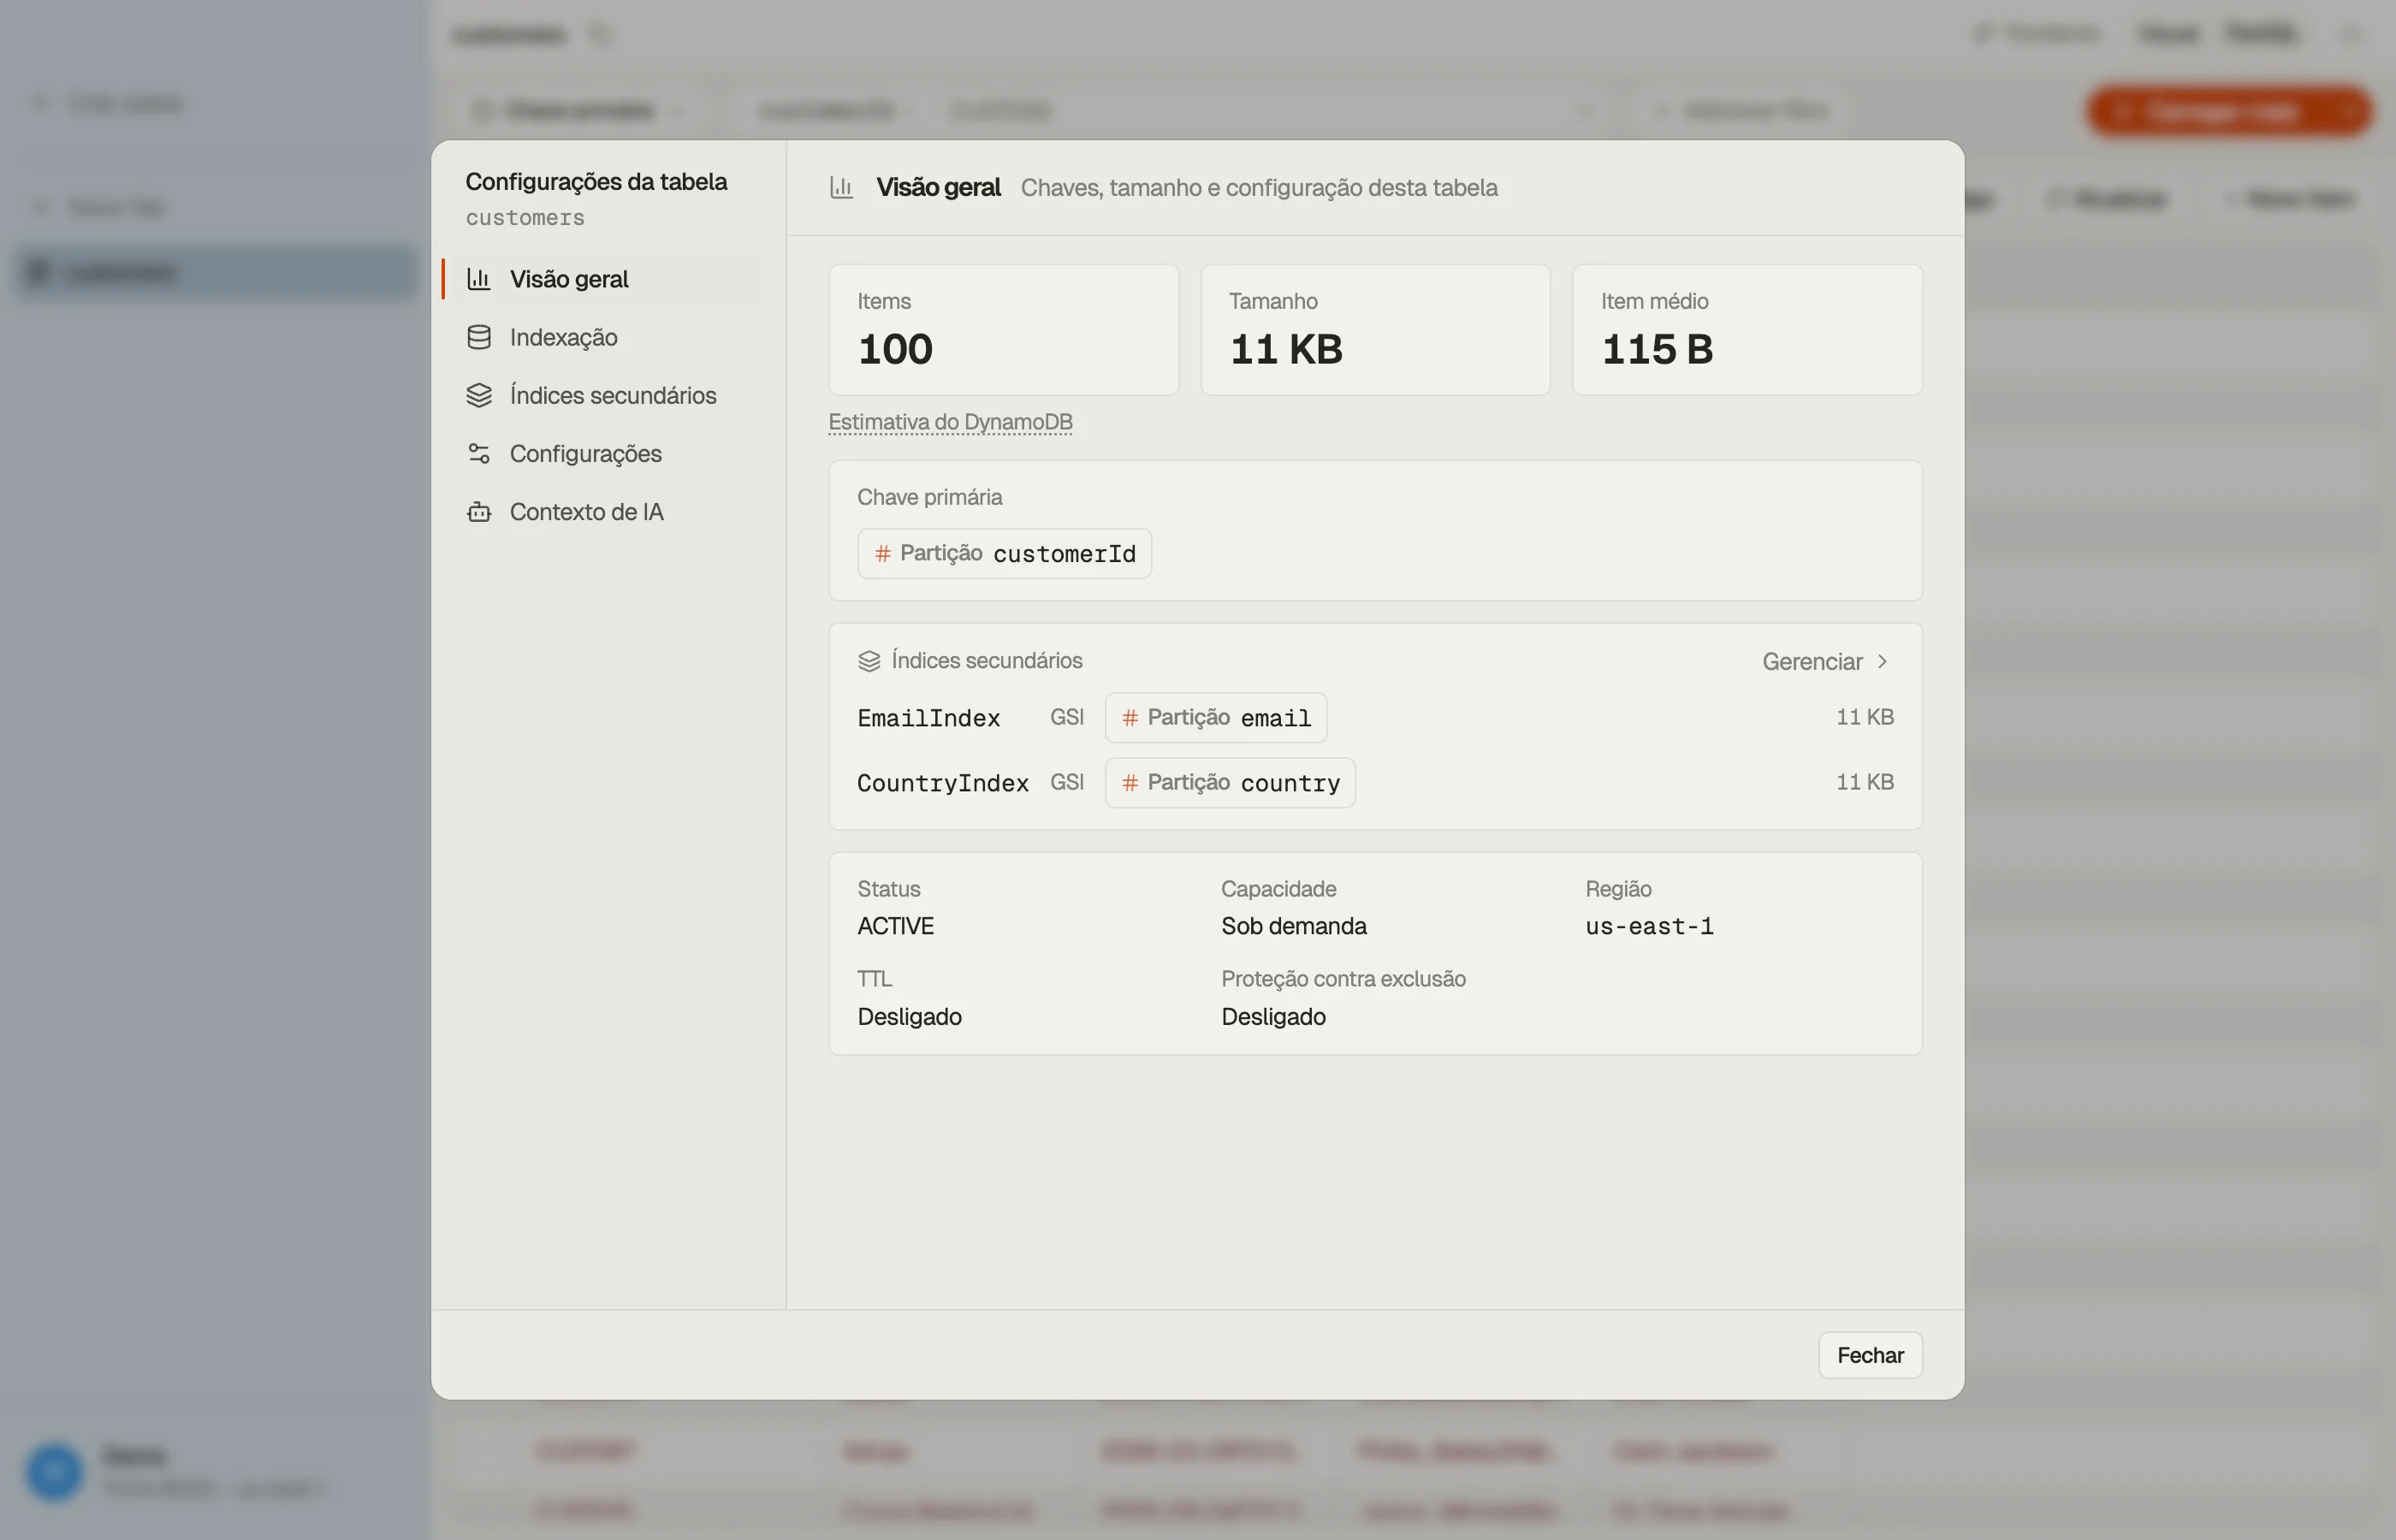Viewport: 2396px width, 1540px height.
Task: Click the orange button in the background window toolbar
Action: [x=2229, y=111]
